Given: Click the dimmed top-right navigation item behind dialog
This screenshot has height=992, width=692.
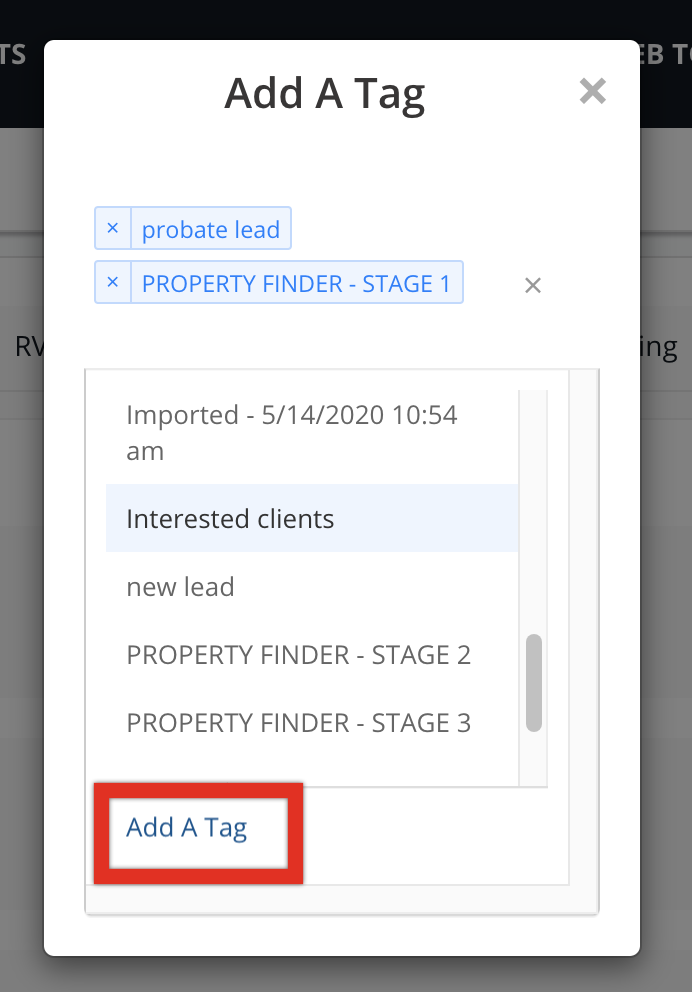Looking at the screenshot, I should tap(665, 54).
